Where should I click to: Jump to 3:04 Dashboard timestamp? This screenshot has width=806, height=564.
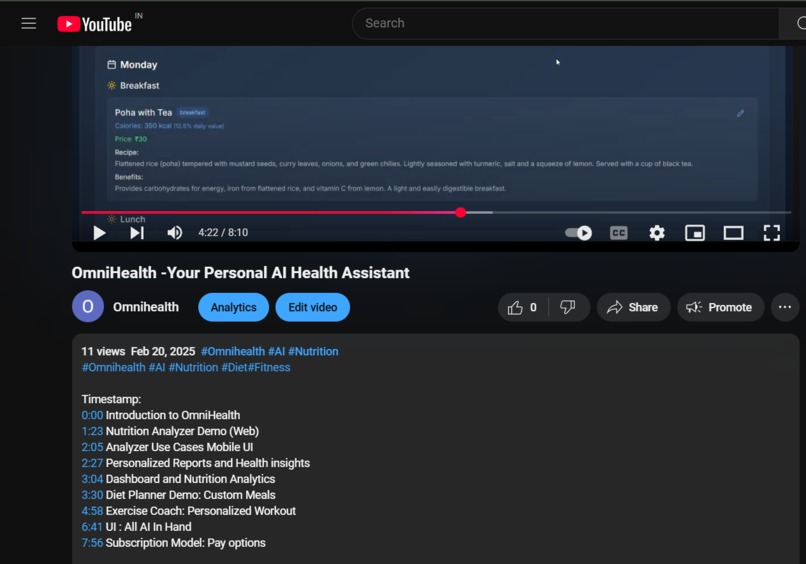coord(92,479)
